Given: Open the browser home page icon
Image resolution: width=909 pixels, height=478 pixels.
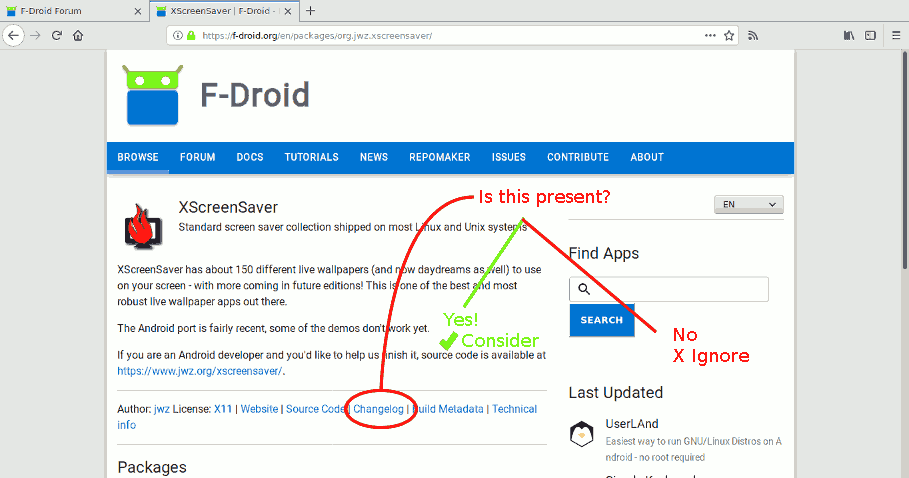Looking at the screenshot, I should click(x=78, y=35).
